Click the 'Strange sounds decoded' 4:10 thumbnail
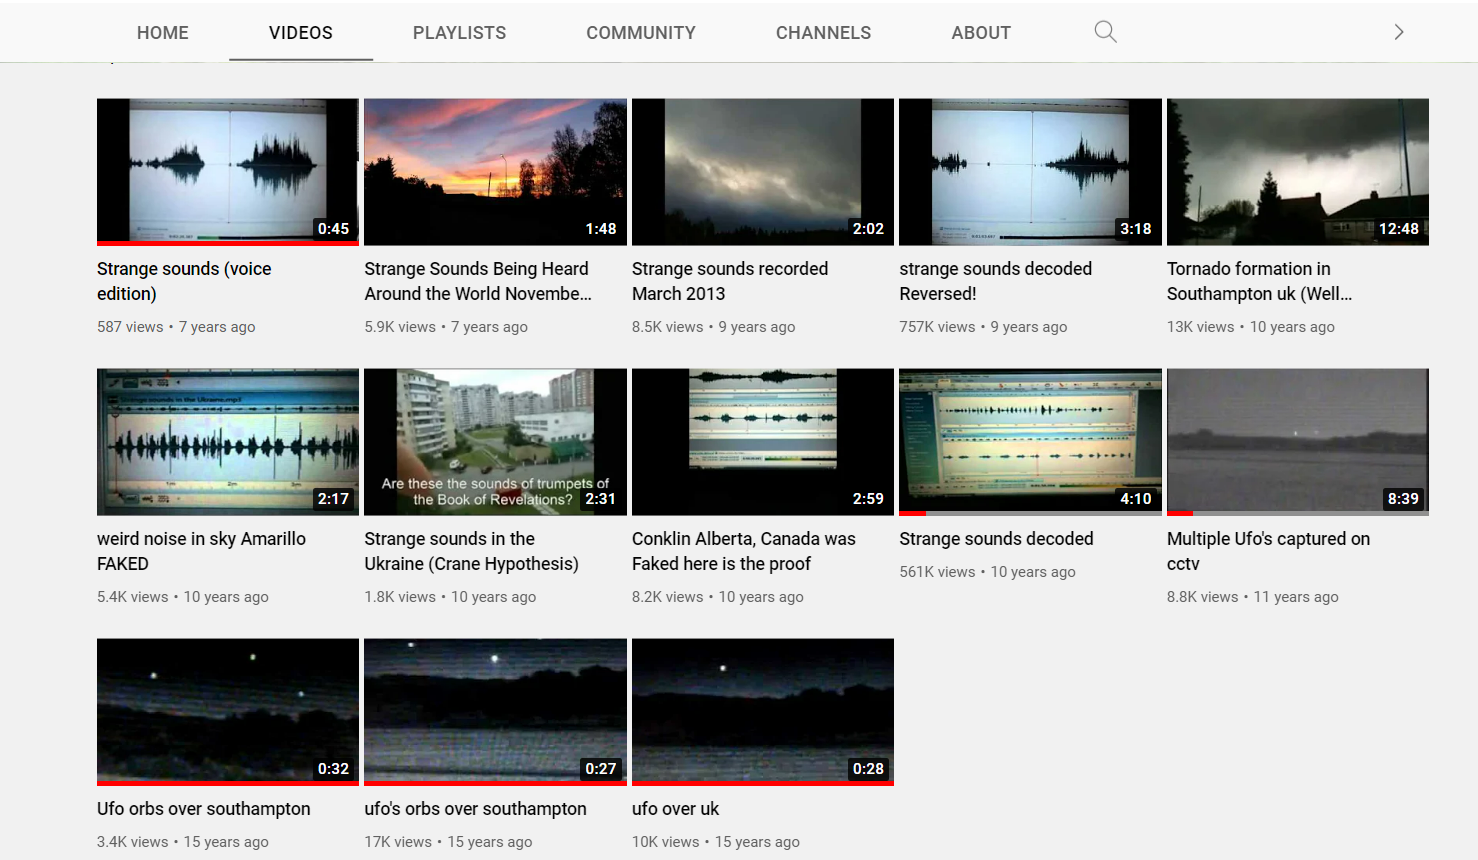 pos(1030,441)
